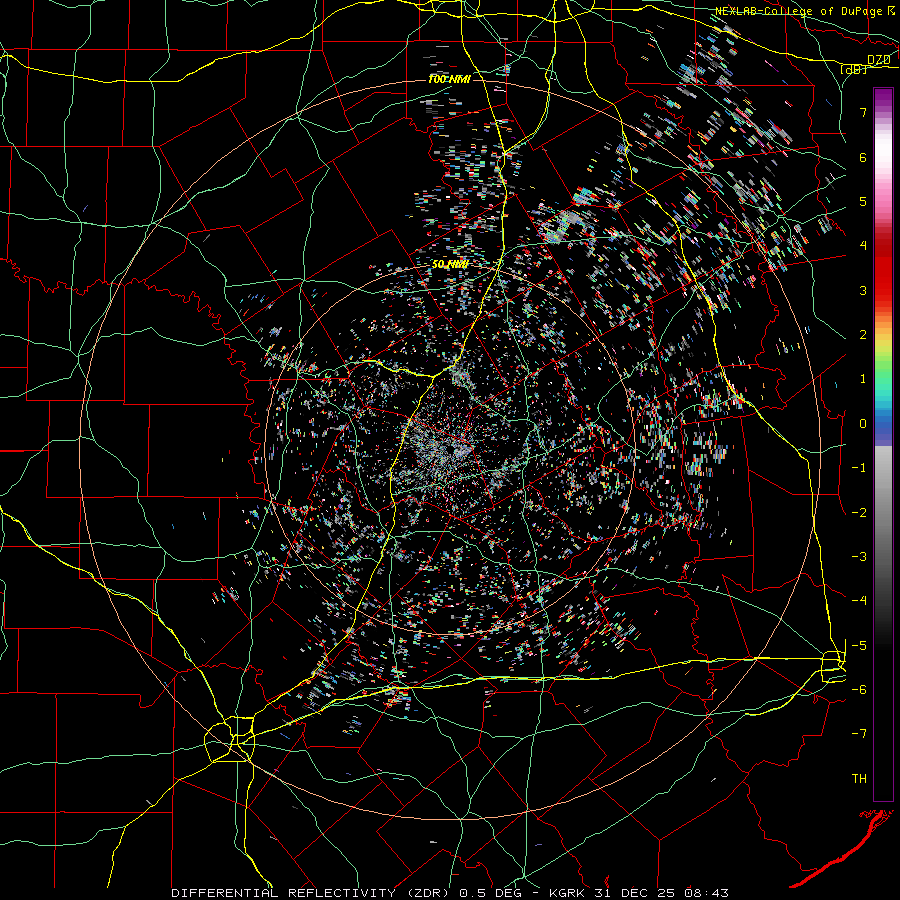Click the 100 NMI range ring label
Image resolution: width=900 pixels, height=900 pixels.
coord(449,79)
